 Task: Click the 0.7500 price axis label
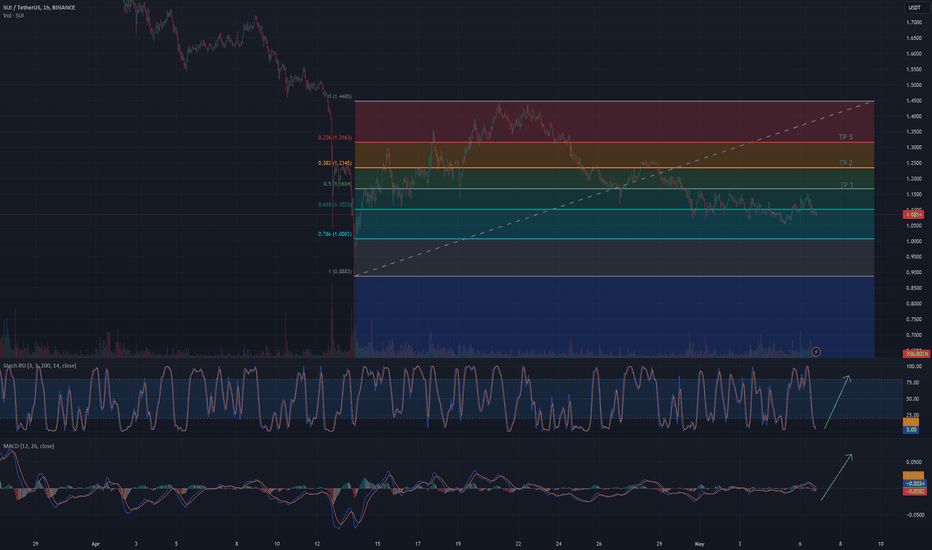tap(914, 319)
